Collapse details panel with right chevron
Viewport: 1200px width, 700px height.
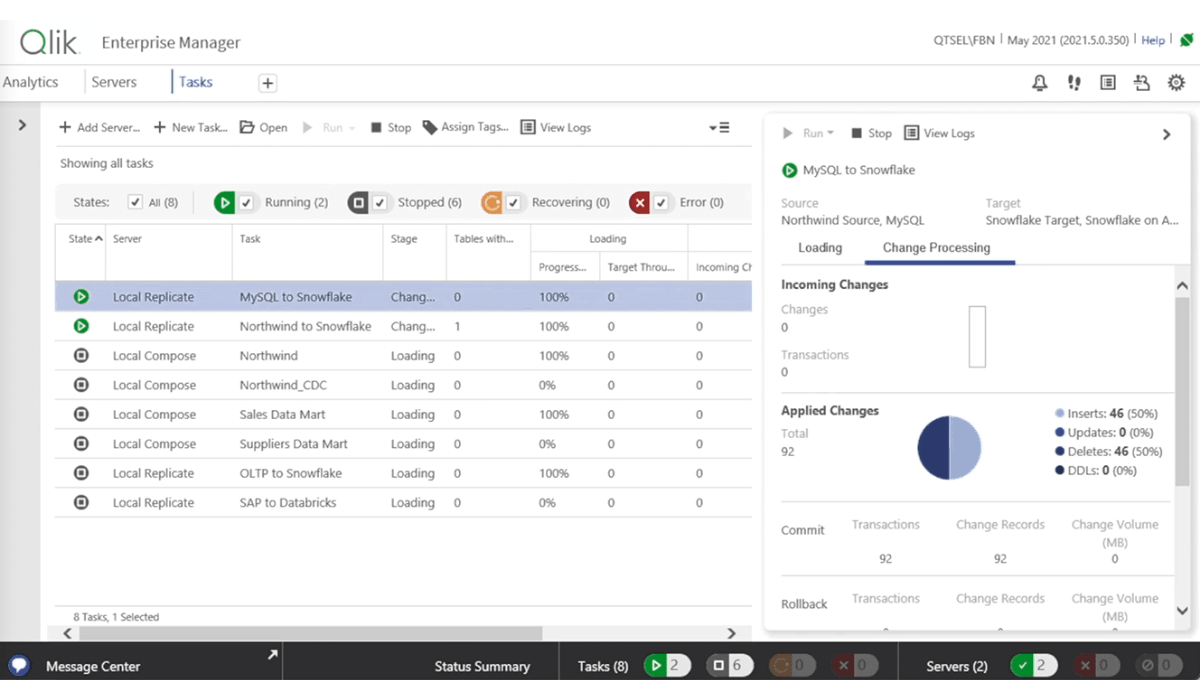pos(1166,134)
